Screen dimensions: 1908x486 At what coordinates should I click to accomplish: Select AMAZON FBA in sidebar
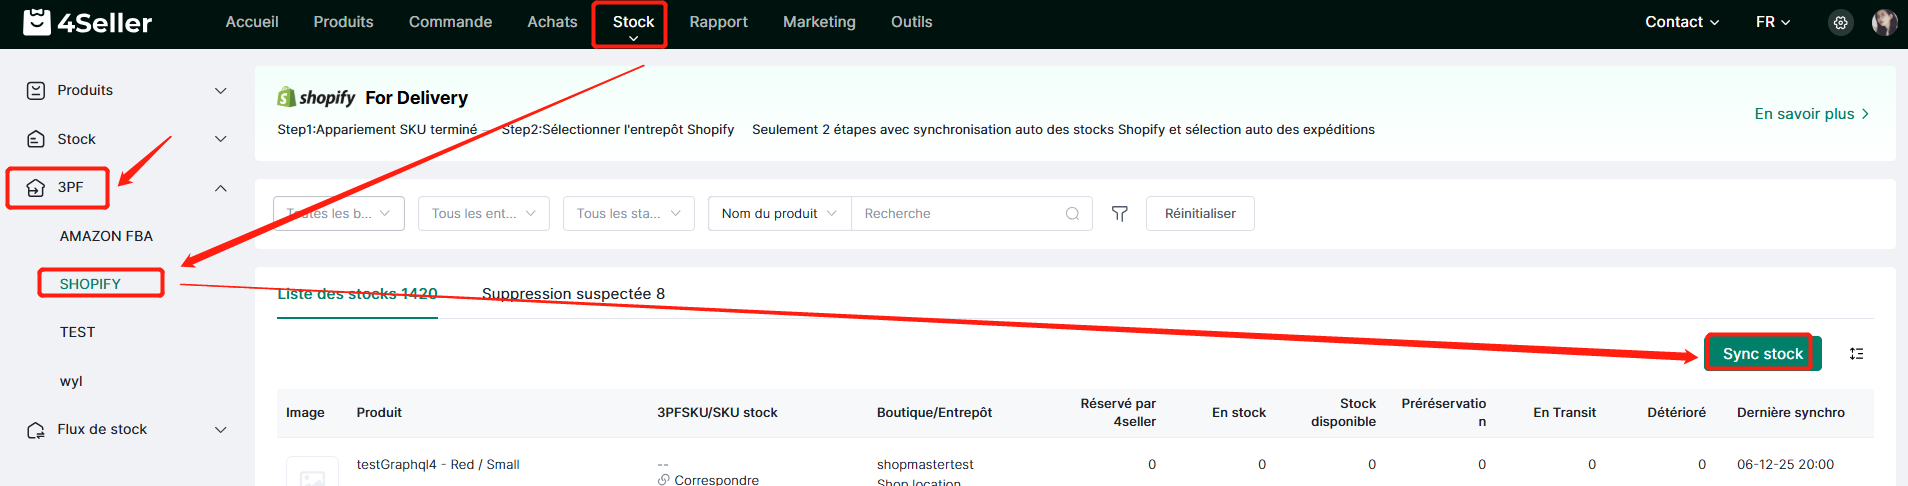pos(106,236)
